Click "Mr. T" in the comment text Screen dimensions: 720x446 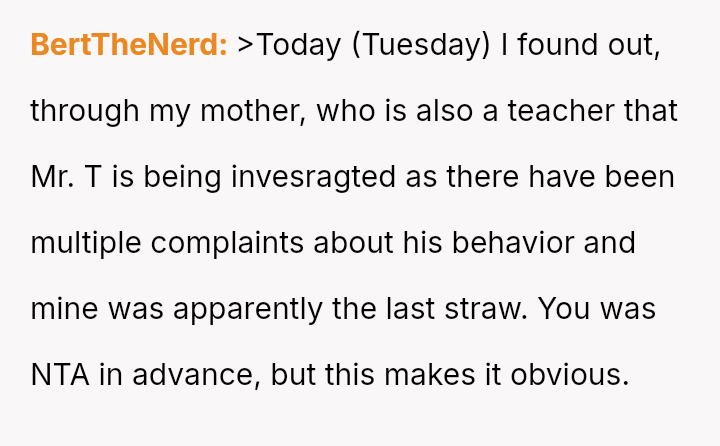click(66, 177)
